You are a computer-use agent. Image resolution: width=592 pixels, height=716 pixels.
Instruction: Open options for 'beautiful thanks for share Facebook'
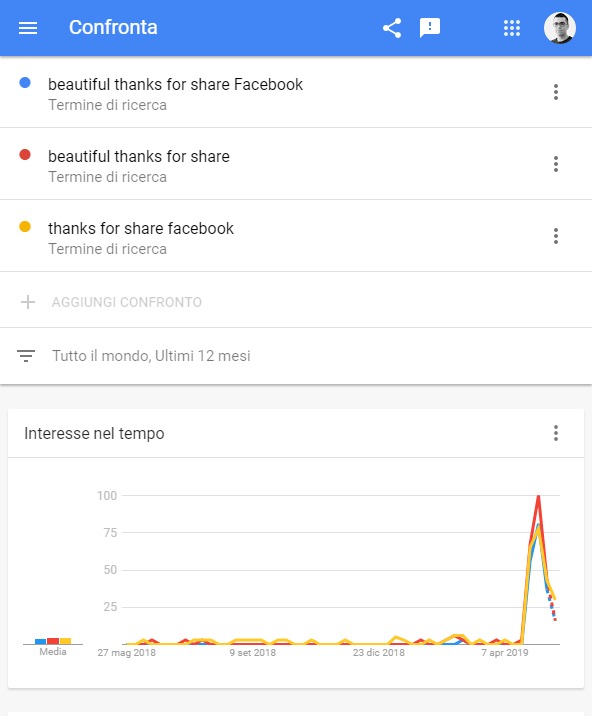click(x=555, y=92)
